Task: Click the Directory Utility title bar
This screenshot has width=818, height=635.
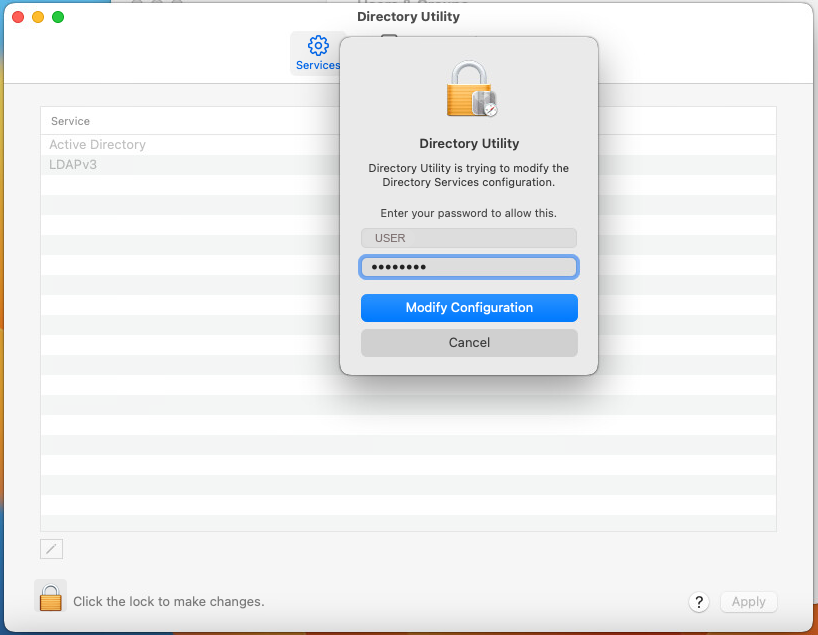Action: pyautogui.click(x=408, y=16)
